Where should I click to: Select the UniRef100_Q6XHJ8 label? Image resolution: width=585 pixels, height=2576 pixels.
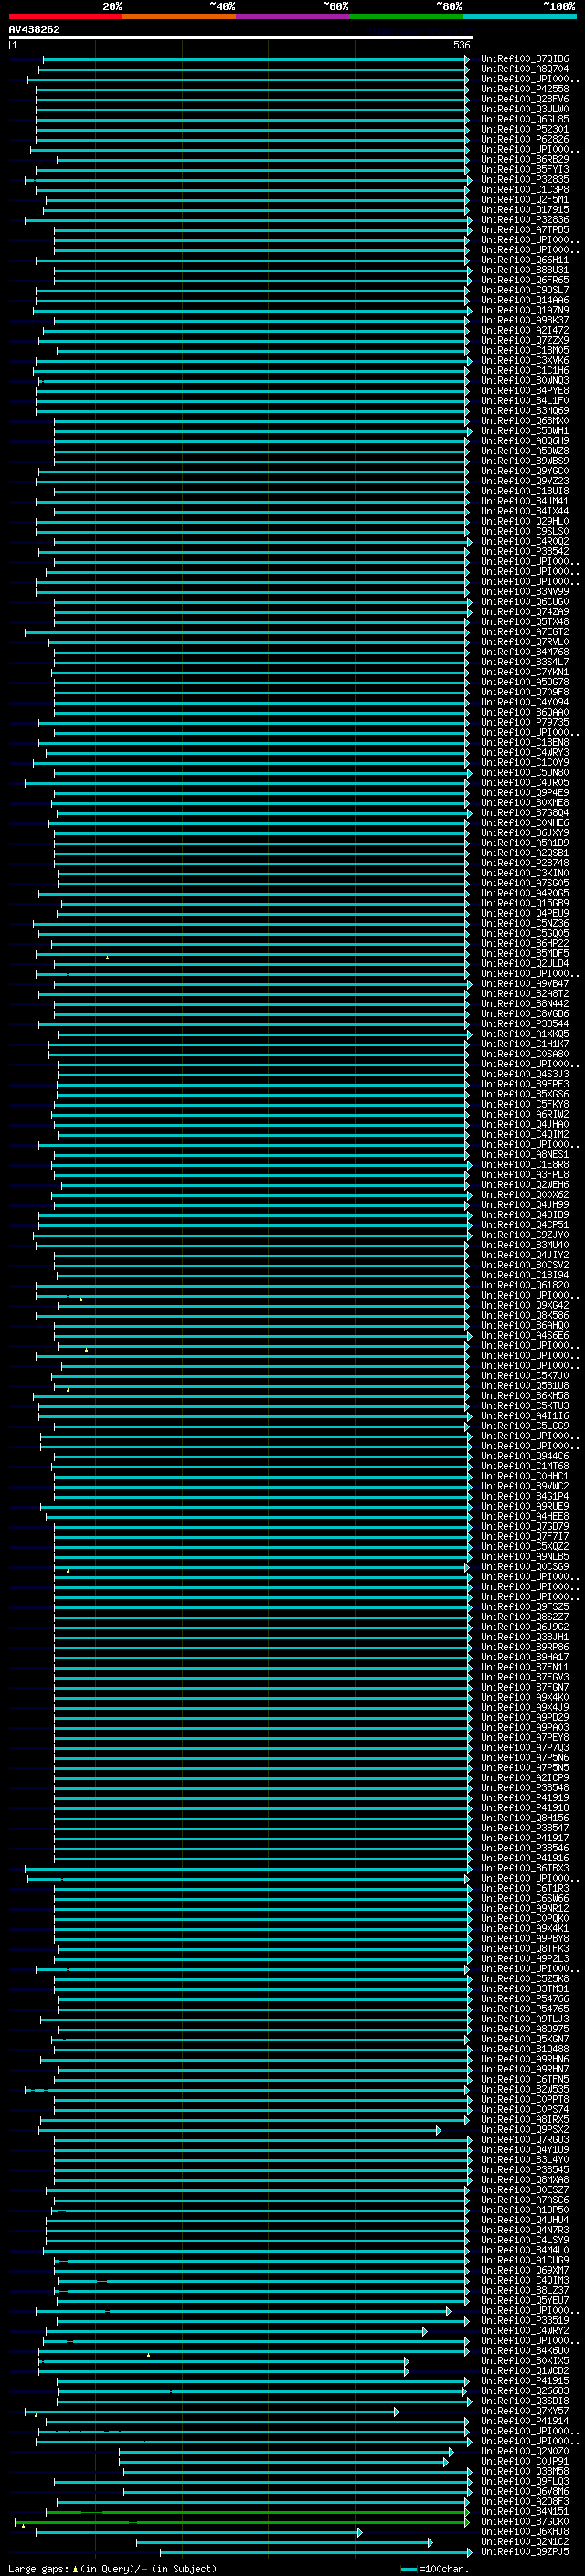click(525, 2531)
